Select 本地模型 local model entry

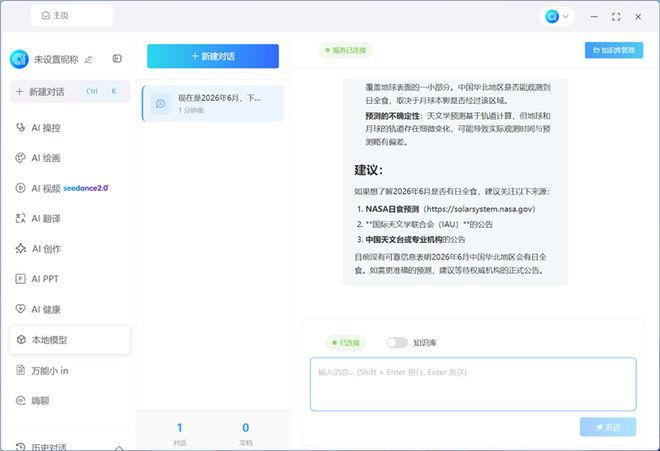click(x=70, y=339)
